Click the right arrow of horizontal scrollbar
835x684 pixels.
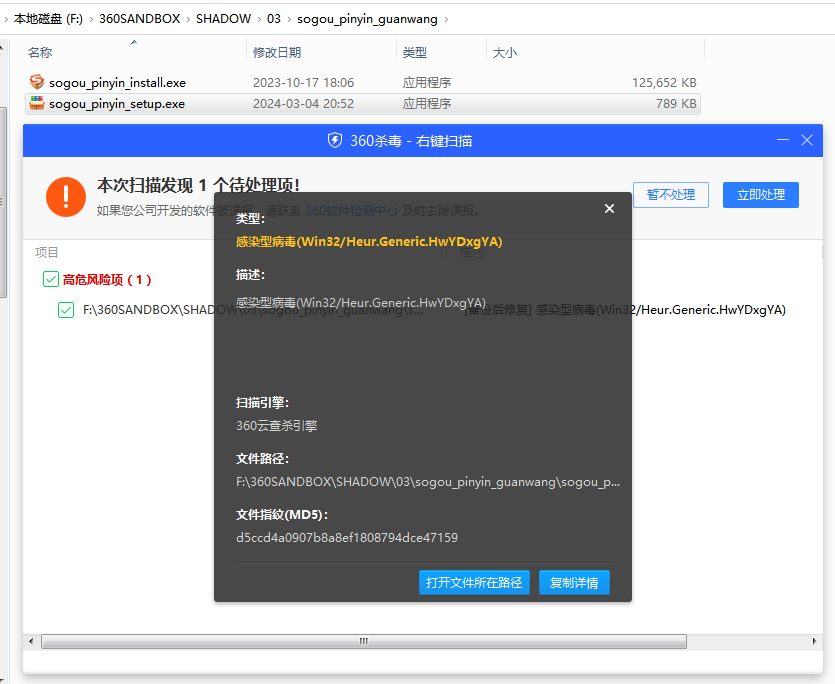(814, 641)
